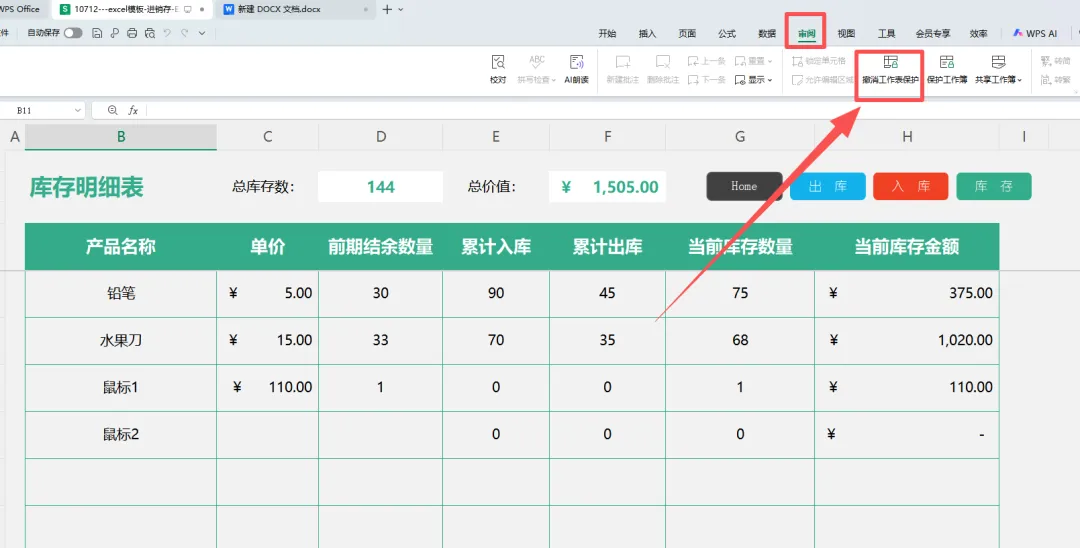Click the 共享工作簿 share workbook icon
1080x548 pixels.
tap(998, 63)
